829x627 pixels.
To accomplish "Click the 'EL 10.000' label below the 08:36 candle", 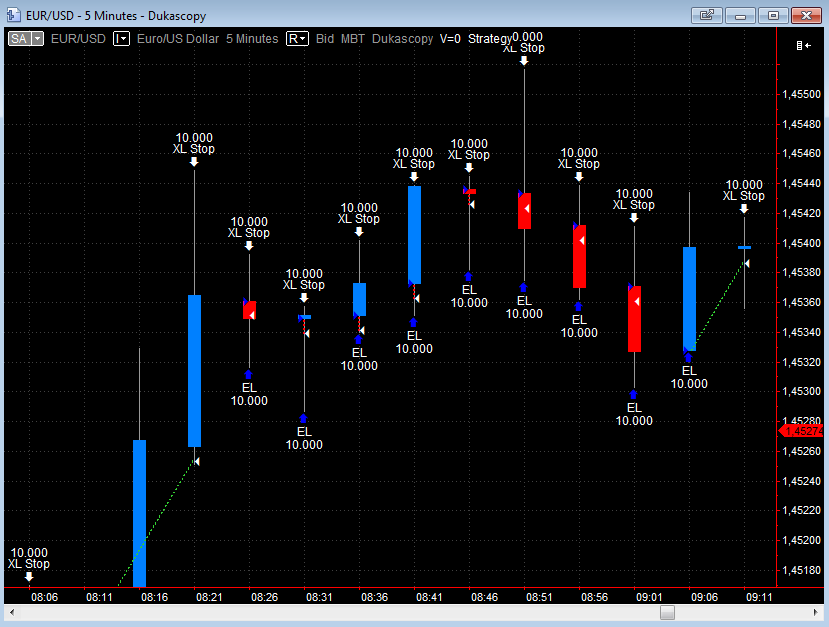I will pyautogui.click(x=359, y=359).
